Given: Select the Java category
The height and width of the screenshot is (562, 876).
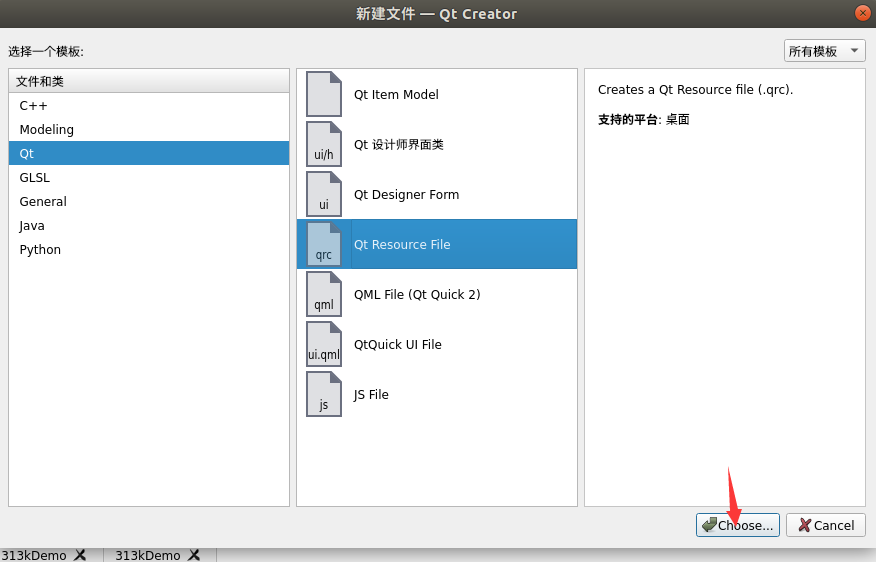Looking at the screenshot, I should tap(149, 226).
